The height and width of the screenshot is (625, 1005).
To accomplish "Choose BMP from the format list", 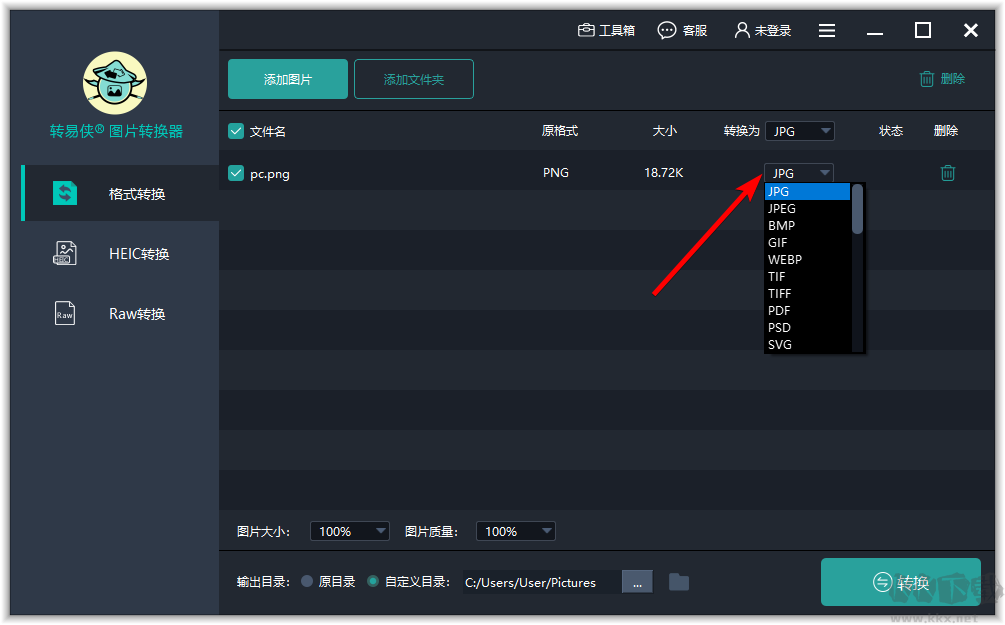I will click(x=808, y=226).
